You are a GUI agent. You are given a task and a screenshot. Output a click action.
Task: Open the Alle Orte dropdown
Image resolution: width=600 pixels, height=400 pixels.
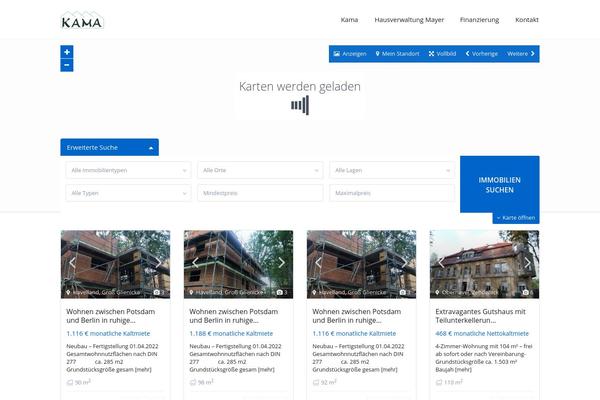[x=260, y=170]
